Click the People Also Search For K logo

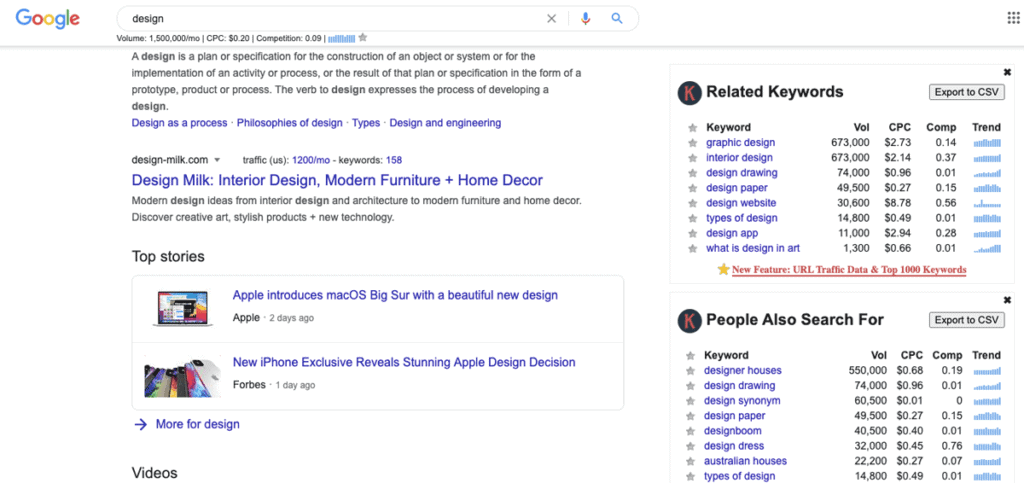pos(689,320)
